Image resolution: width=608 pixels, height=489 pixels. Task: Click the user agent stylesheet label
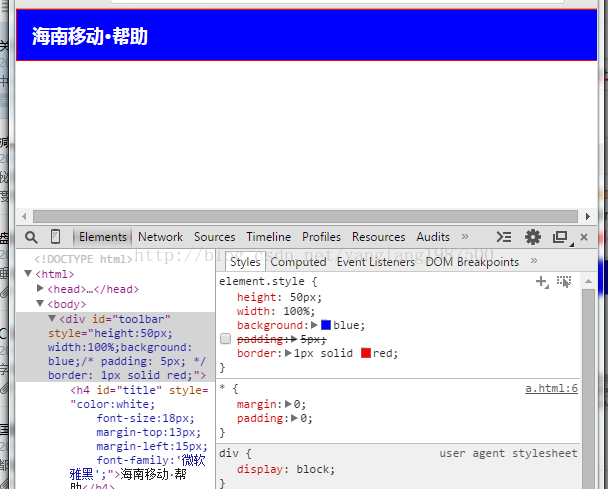[x=508, y=453]
